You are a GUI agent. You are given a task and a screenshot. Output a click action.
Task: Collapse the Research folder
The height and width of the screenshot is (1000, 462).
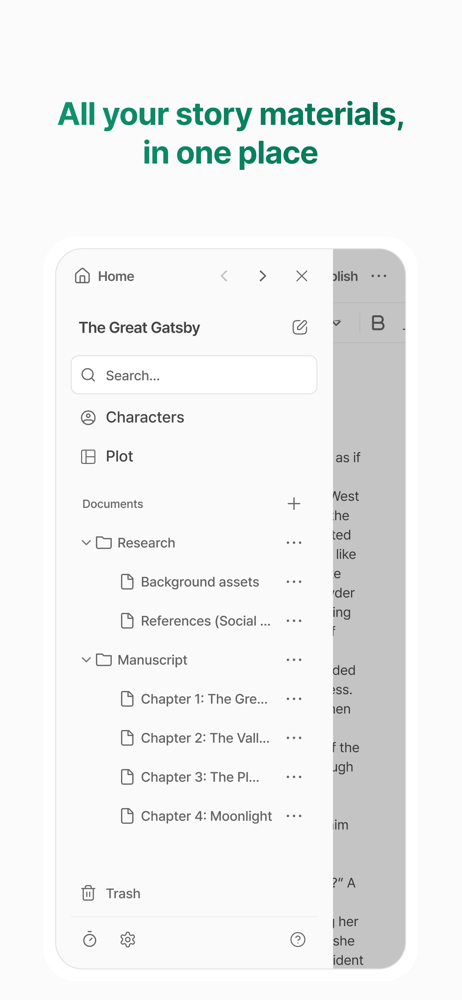(x=86, y=543)
